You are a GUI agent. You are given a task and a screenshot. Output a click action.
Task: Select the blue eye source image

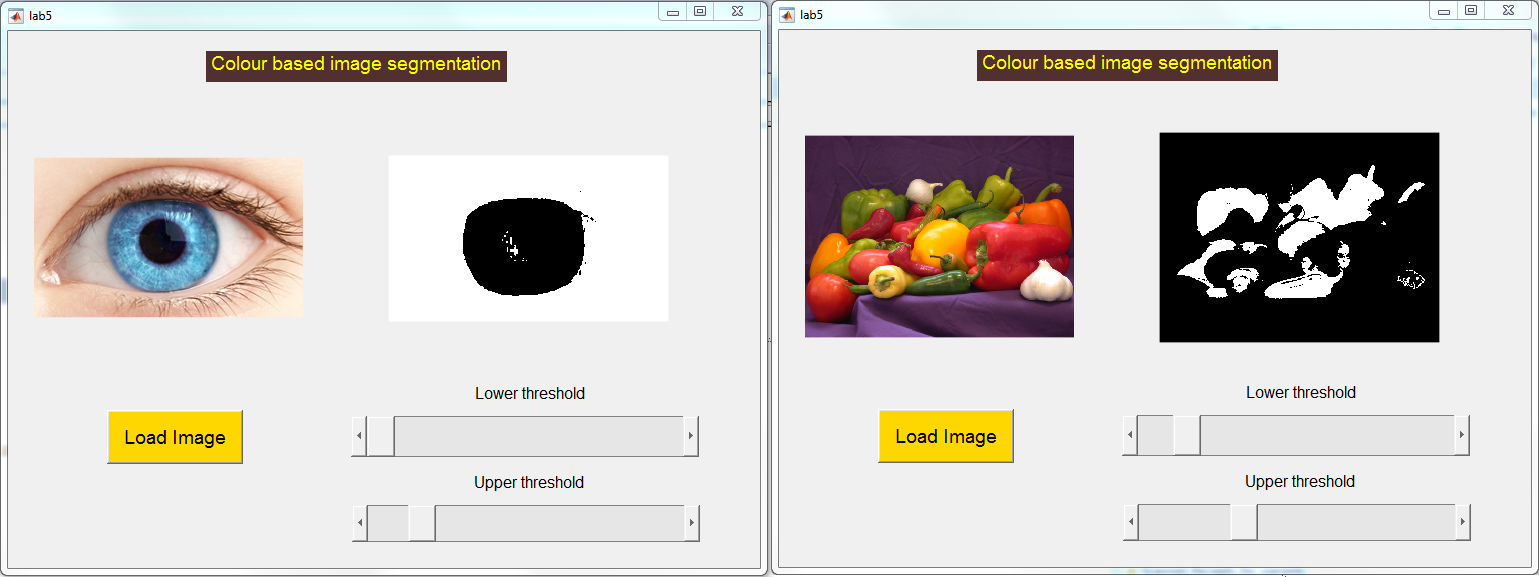pos(168,237)
